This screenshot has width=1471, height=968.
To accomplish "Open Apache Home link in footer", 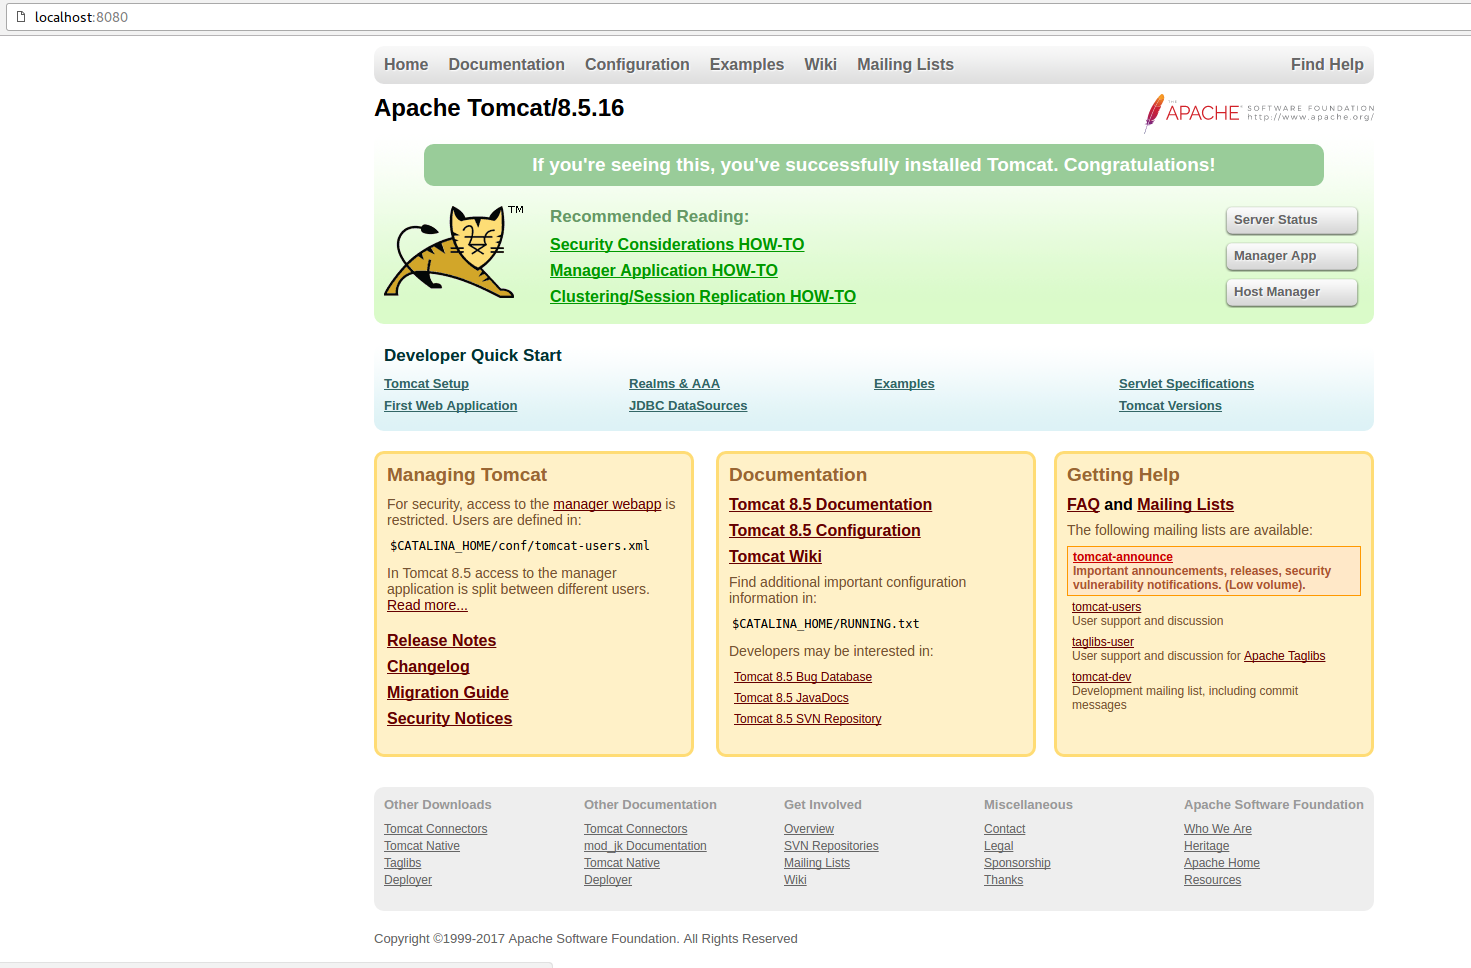I will (x=1221, y=863).
